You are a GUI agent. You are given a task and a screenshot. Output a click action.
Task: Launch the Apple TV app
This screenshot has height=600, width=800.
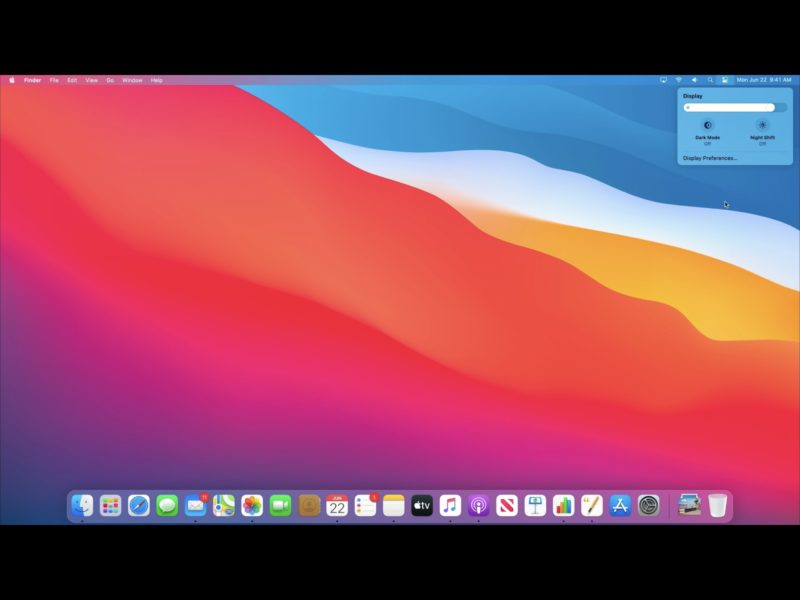(x=422, y=506)
